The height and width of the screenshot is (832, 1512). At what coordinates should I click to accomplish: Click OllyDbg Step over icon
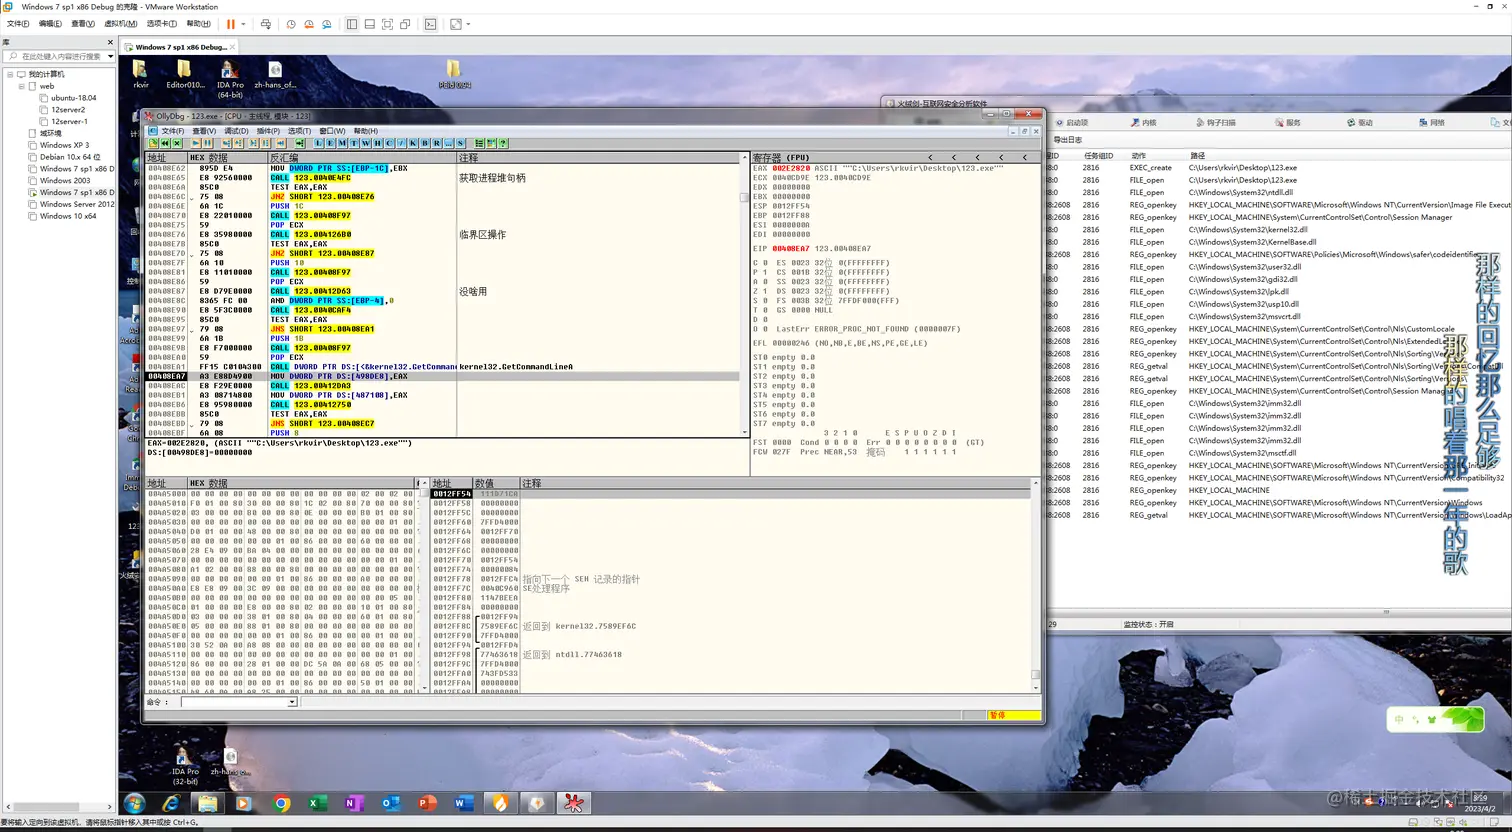(x=238, y=143)
